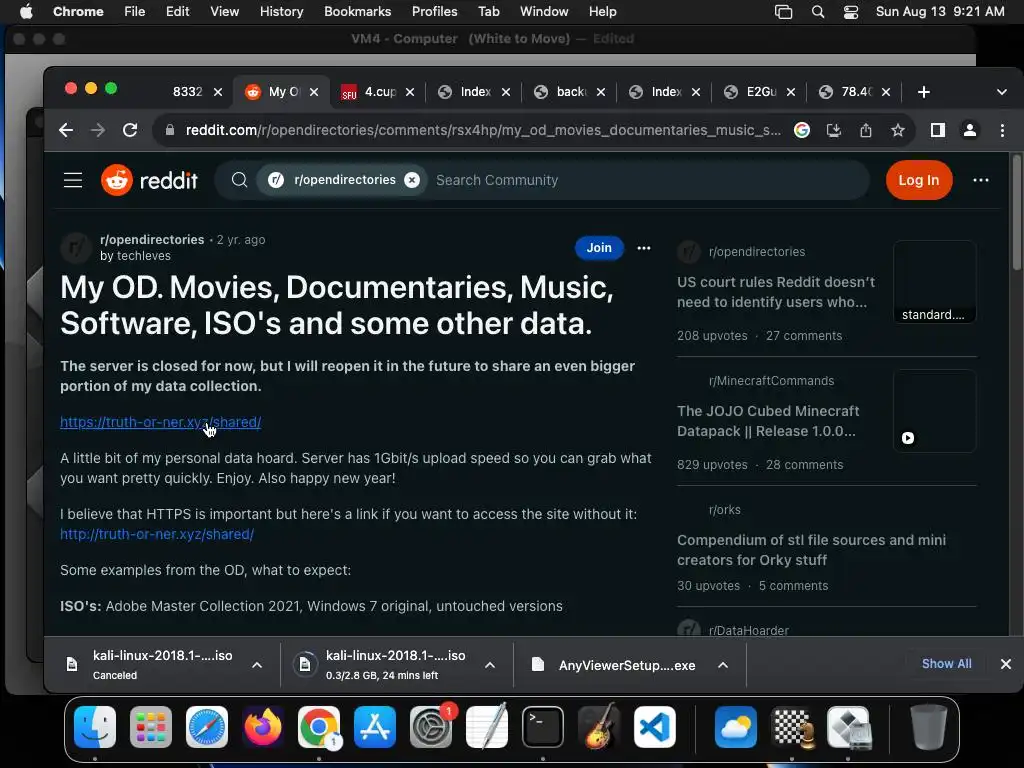Open a new Chrome tab
The image size is (1024, 768).
[x=923, y=92]
